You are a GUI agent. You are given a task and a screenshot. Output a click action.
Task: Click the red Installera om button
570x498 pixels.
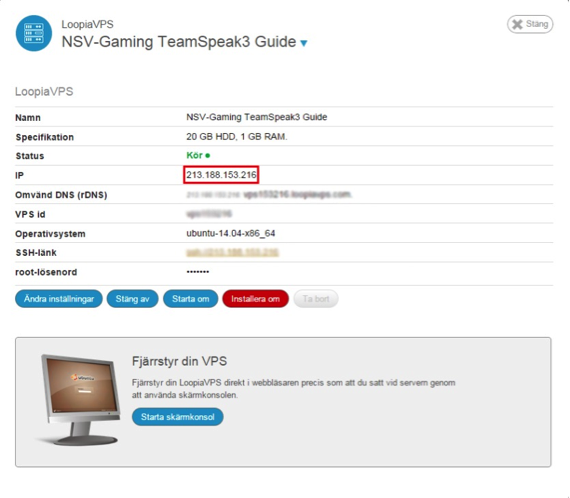[x=255, y=299]
